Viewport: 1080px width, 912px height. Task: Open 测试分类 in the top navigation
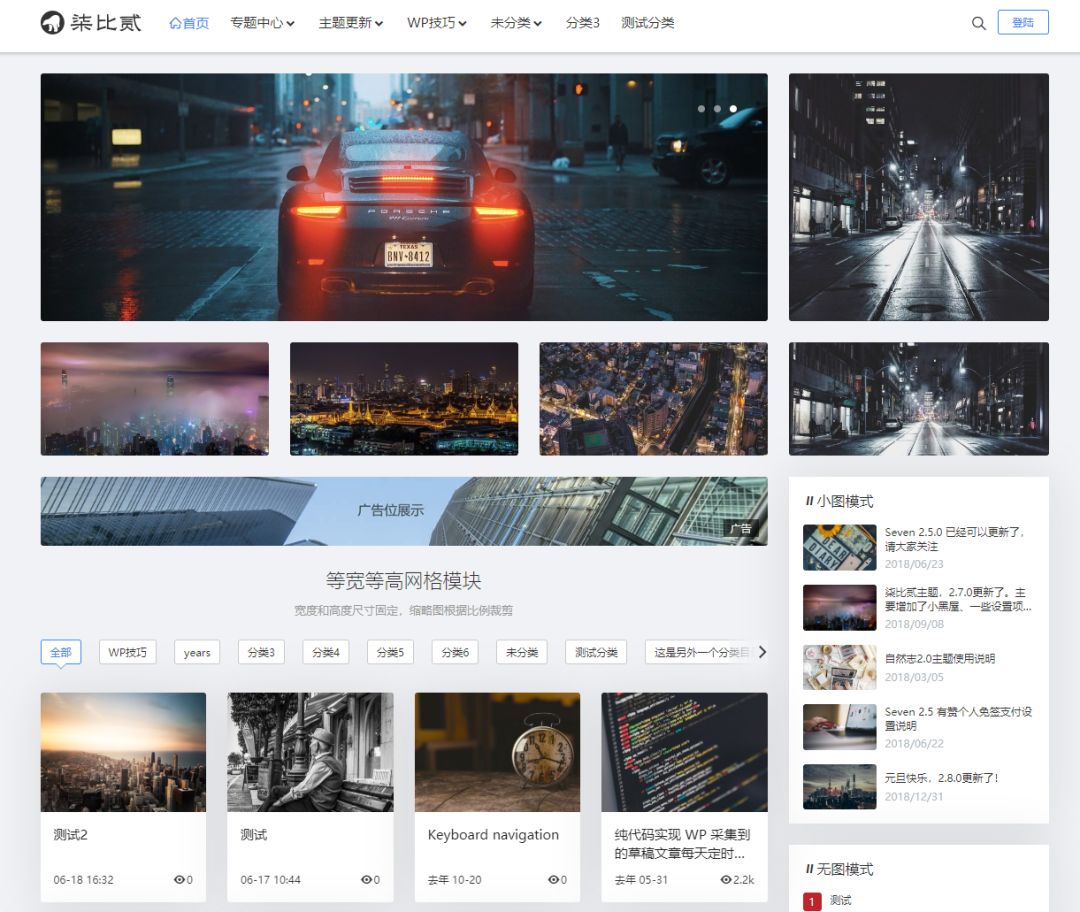[647, 23]
